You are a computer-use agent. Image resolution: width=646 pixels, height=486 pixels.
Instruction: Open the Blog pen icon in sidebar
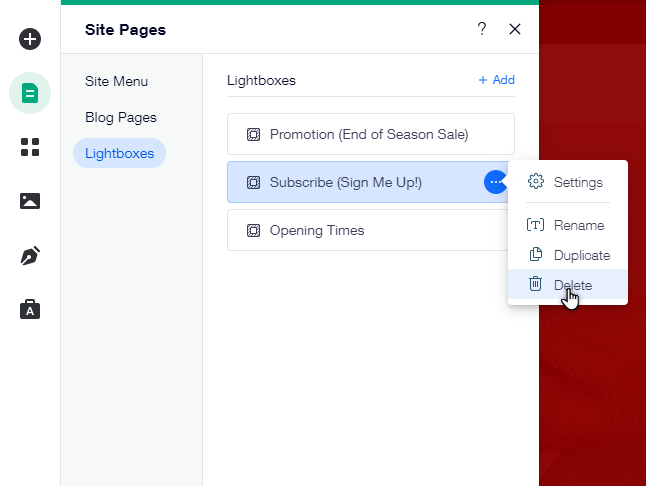tap(30, 255)
